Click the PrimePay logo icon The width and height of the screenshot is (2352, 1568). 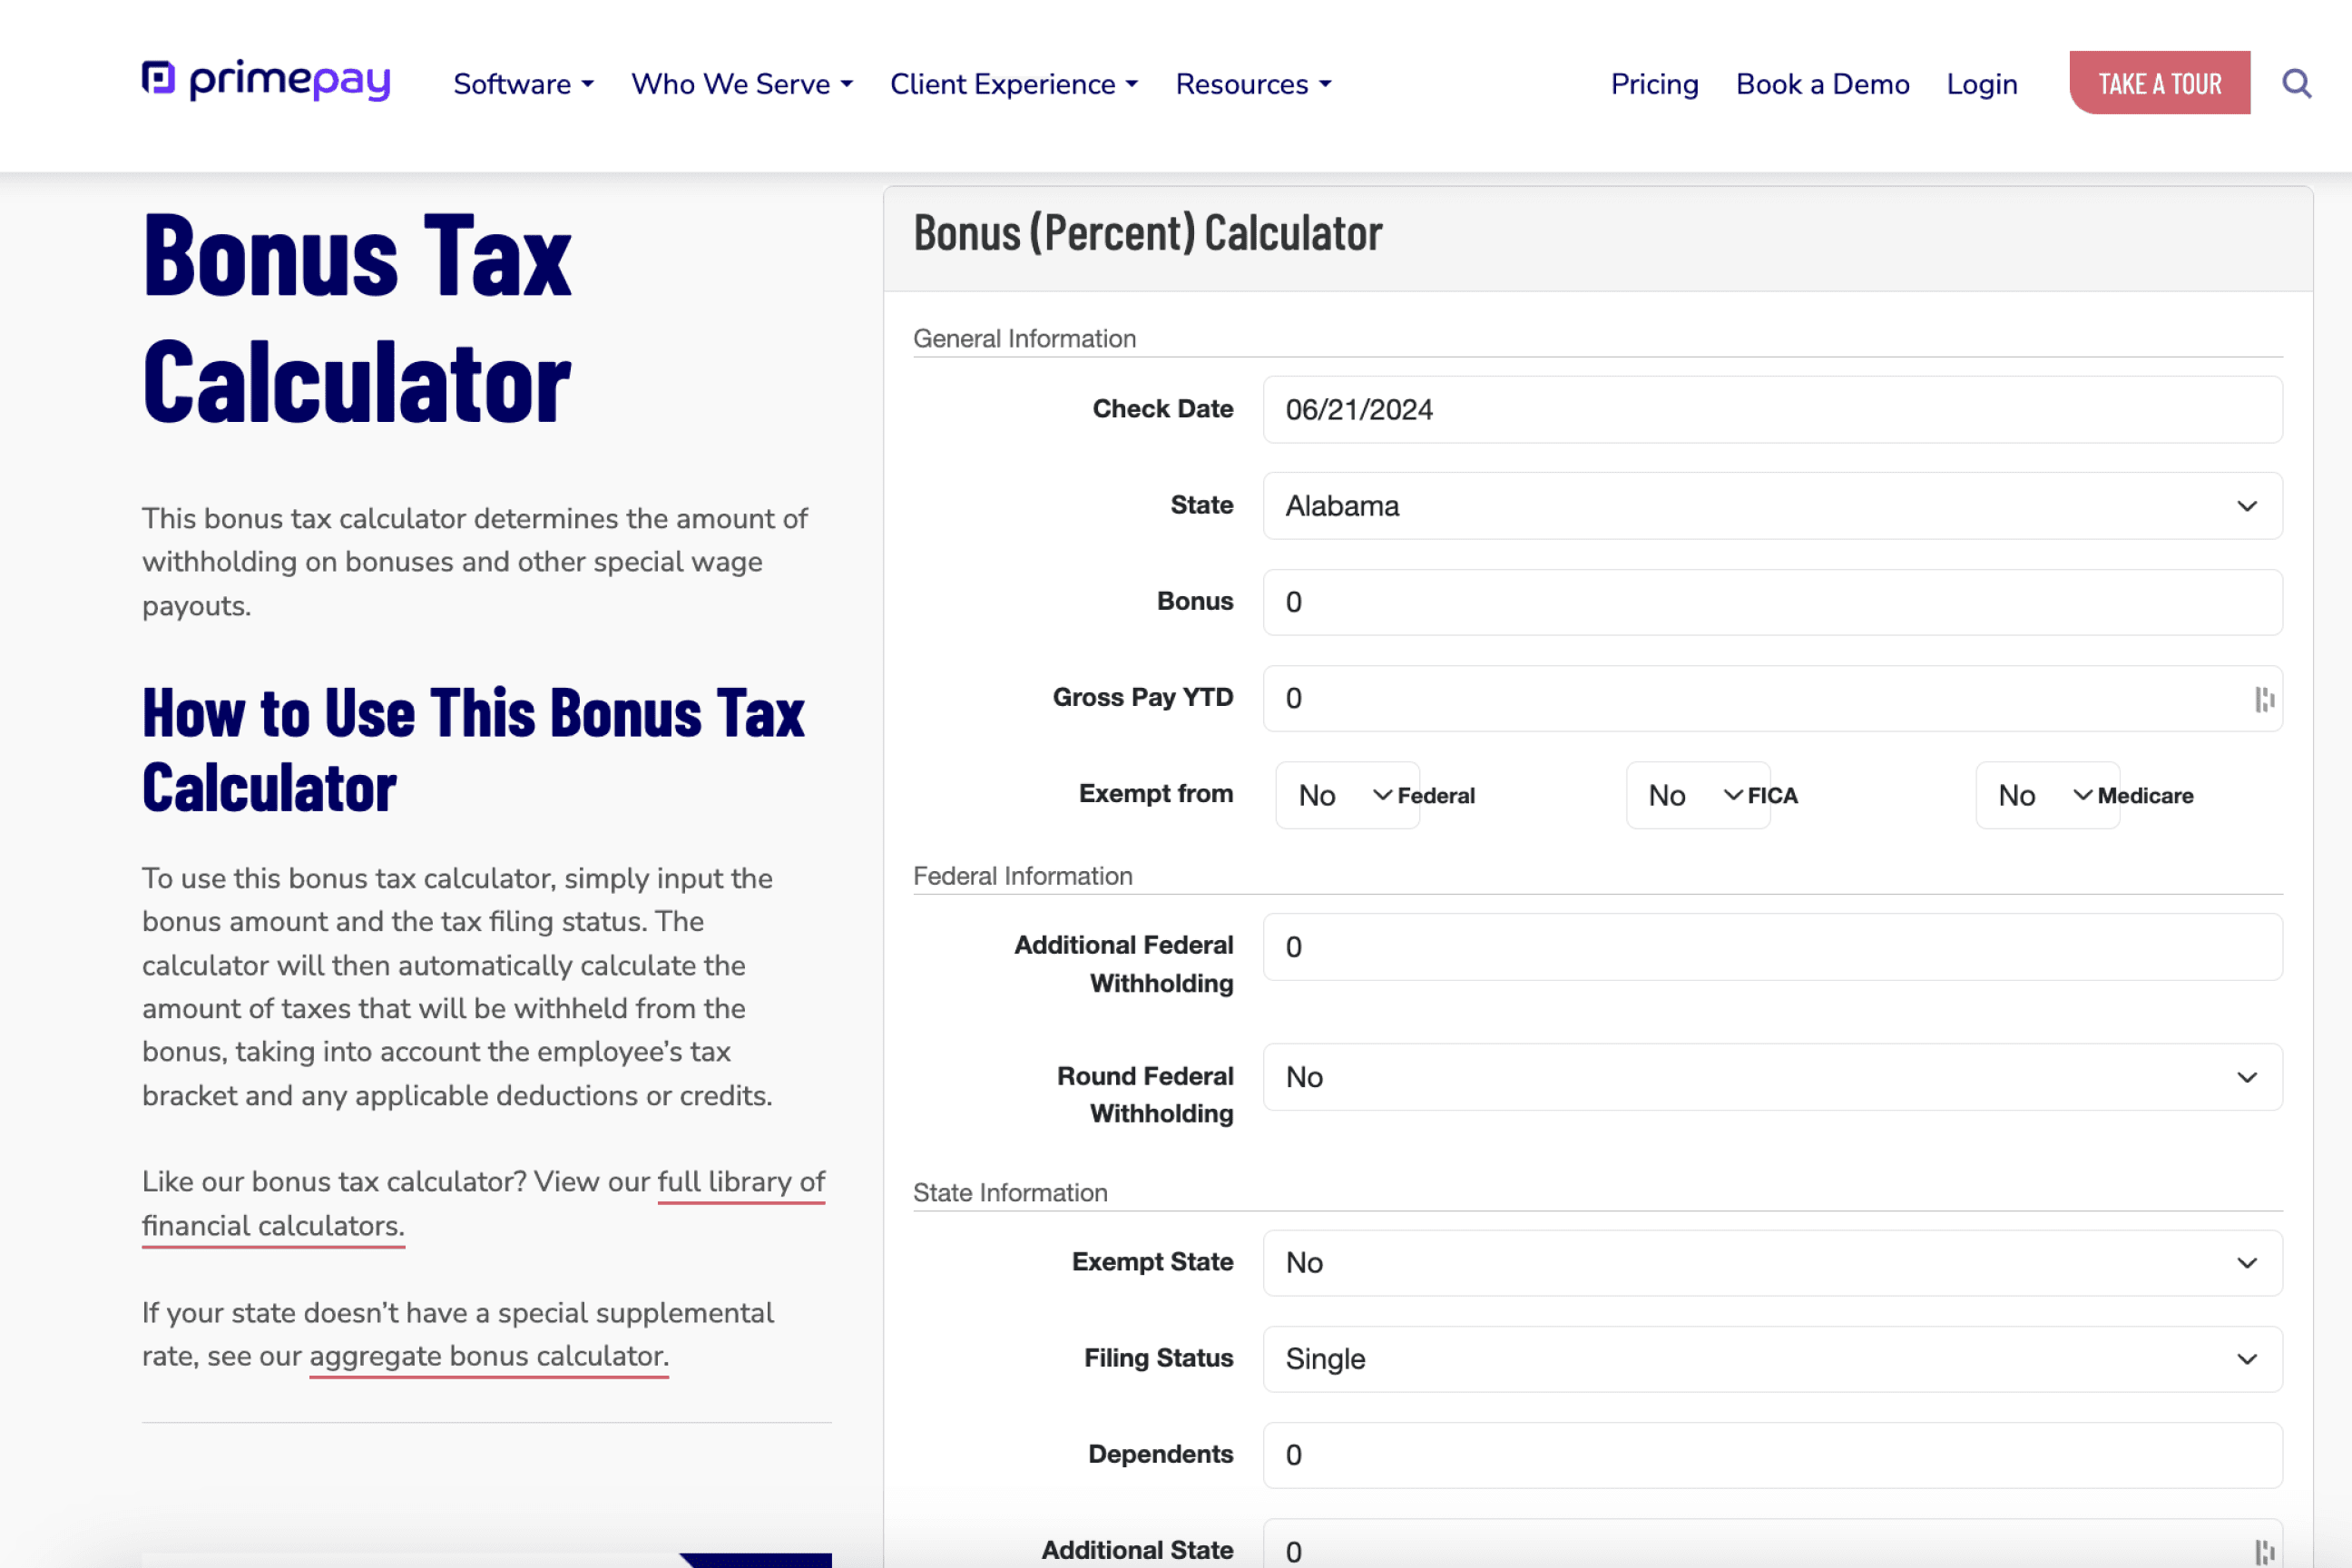(158, 83)
